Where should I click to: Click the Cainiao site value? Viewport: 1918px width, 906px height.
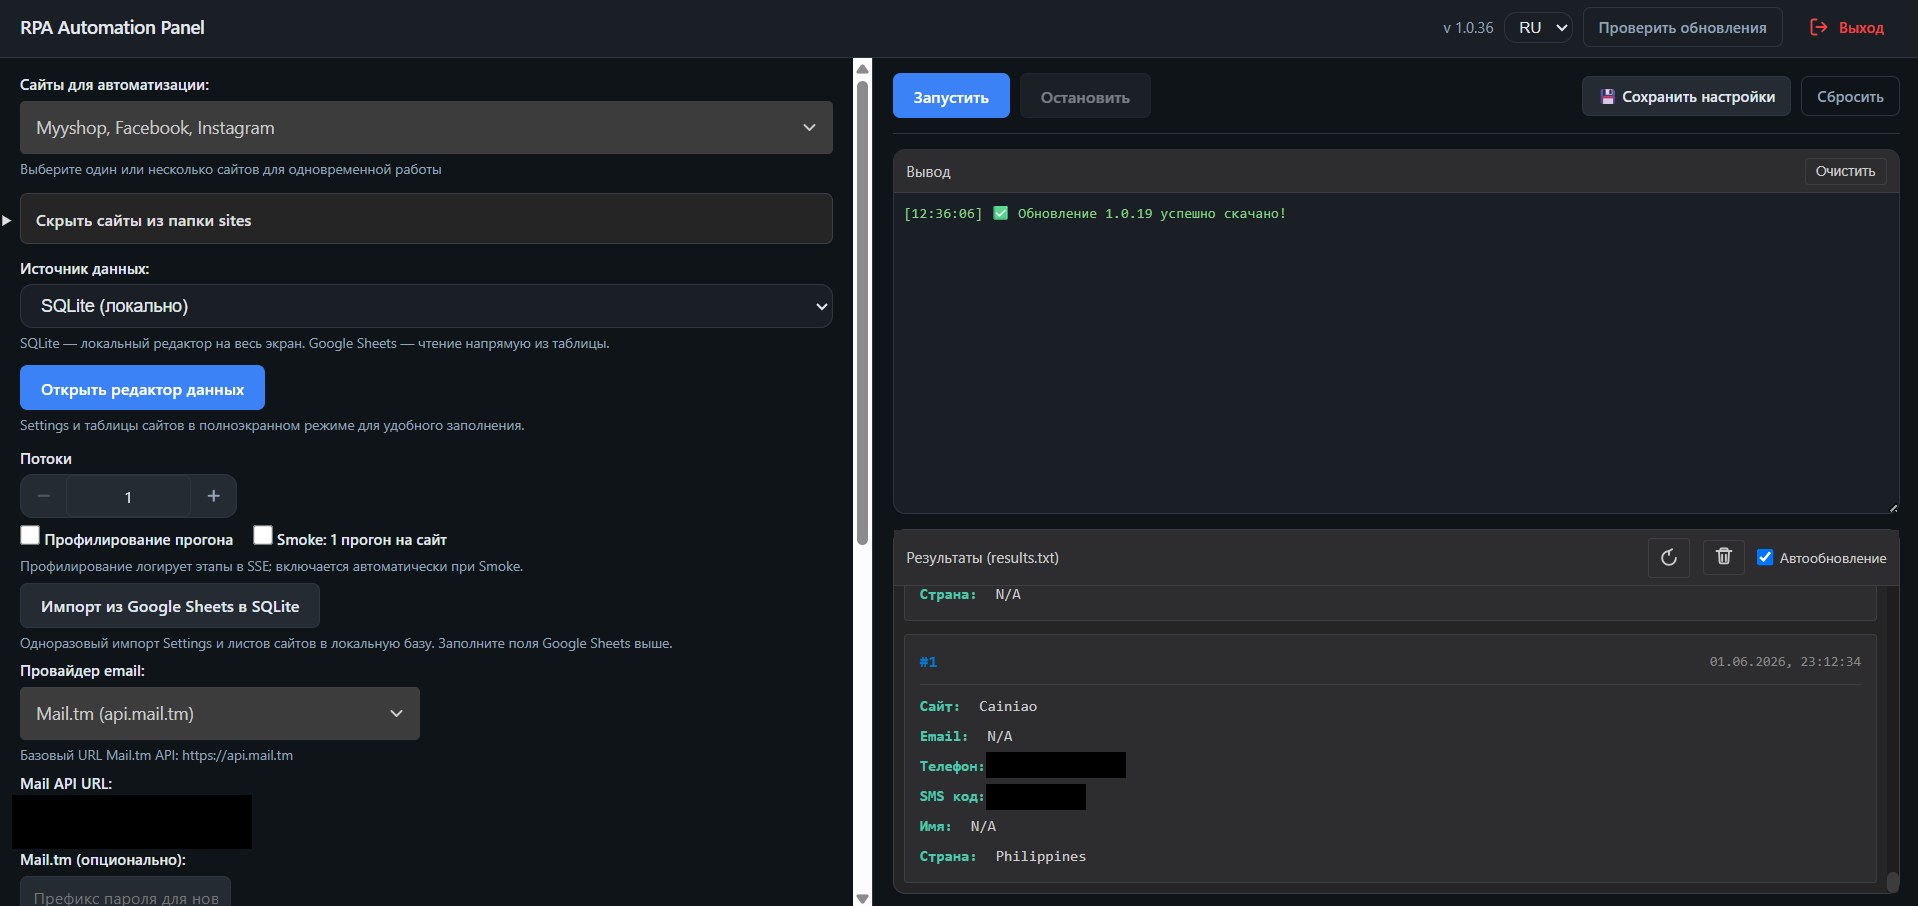point(1008,706)
